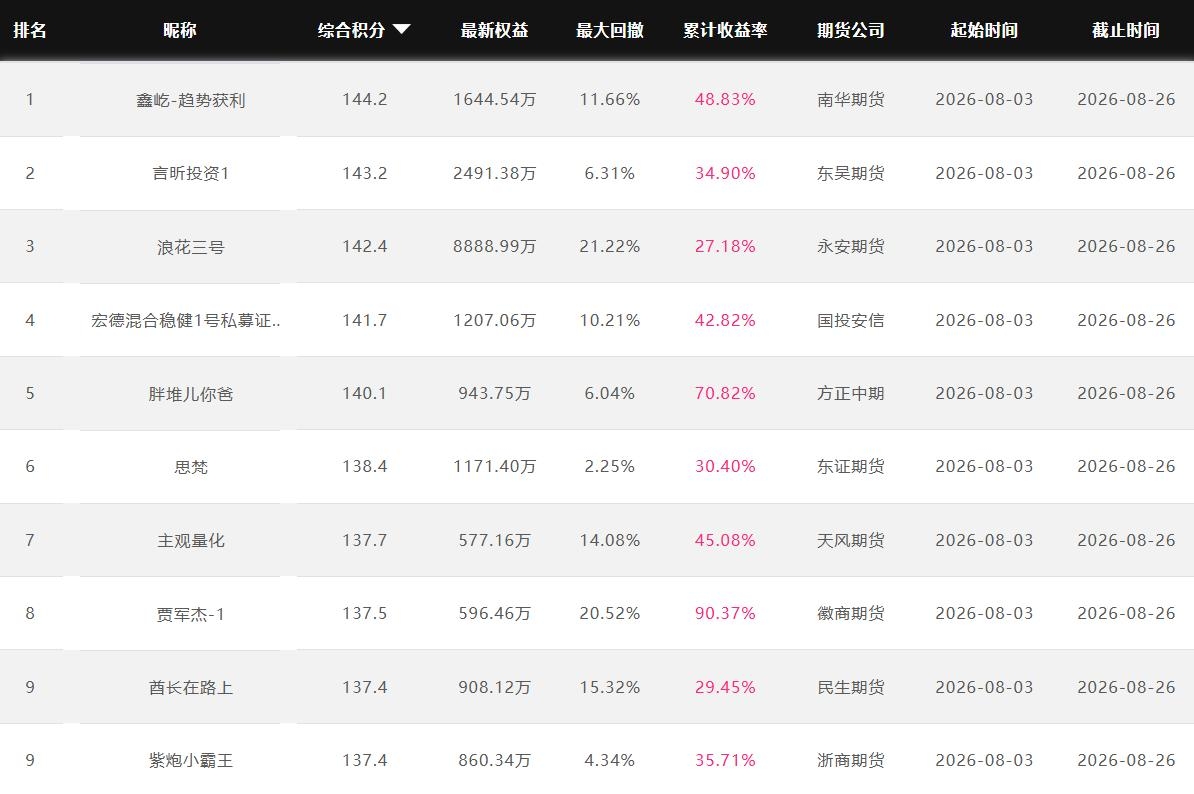Click the sort arrow beside 综合积分

(x=402, y=30)
